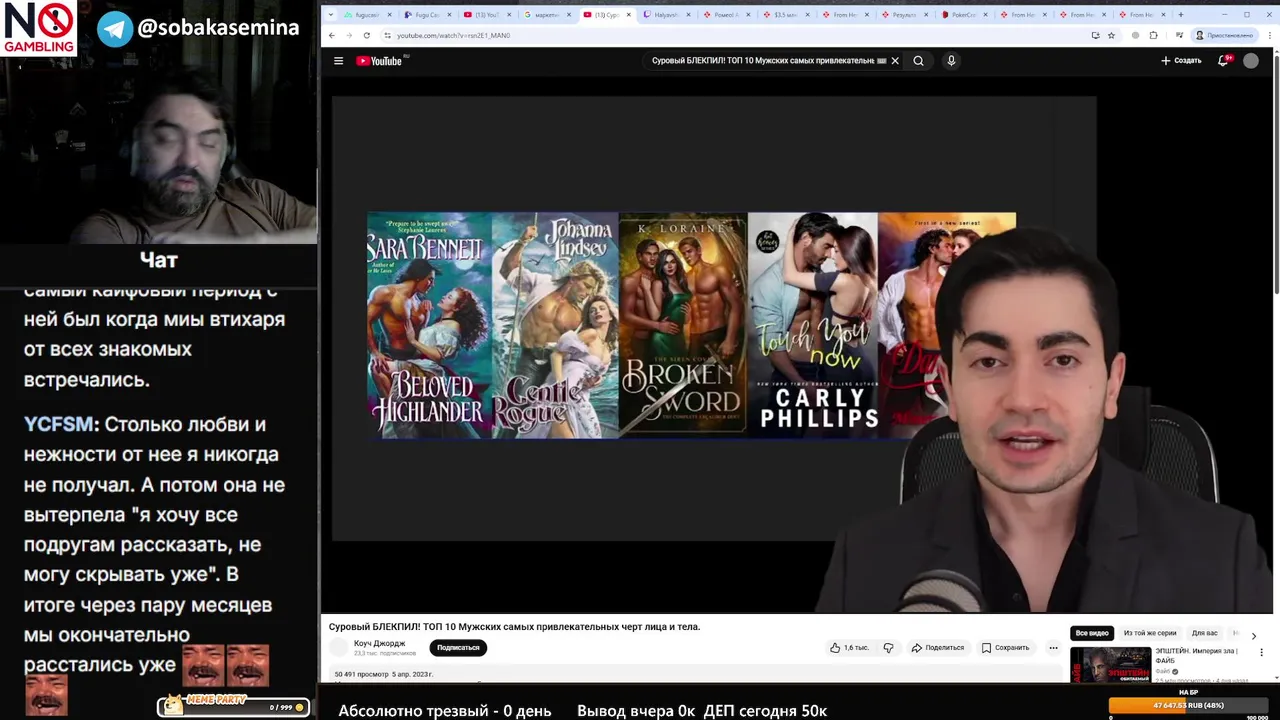
Task: Go to the YouTube home logo
Action: [380, 61]
